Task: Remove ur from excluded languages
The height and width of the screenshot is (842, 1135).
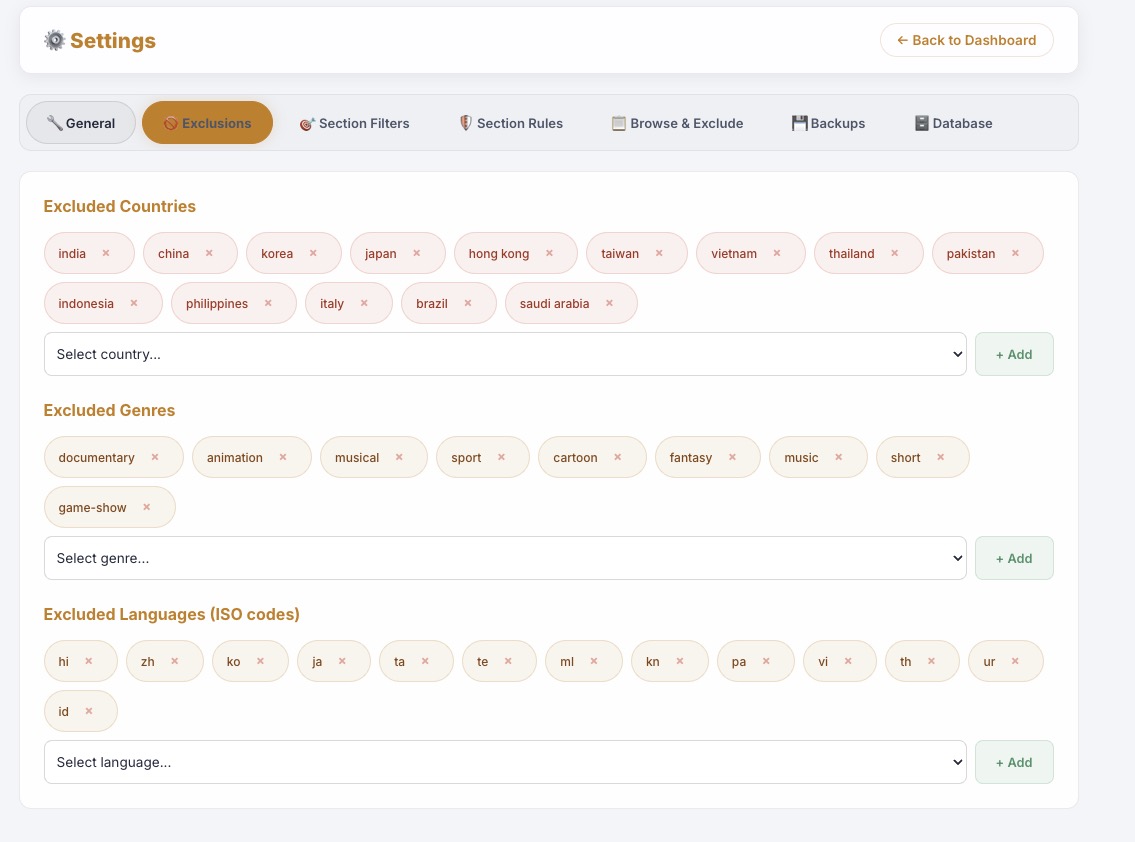Action: pyautogui.click(x=1016, y=662)
